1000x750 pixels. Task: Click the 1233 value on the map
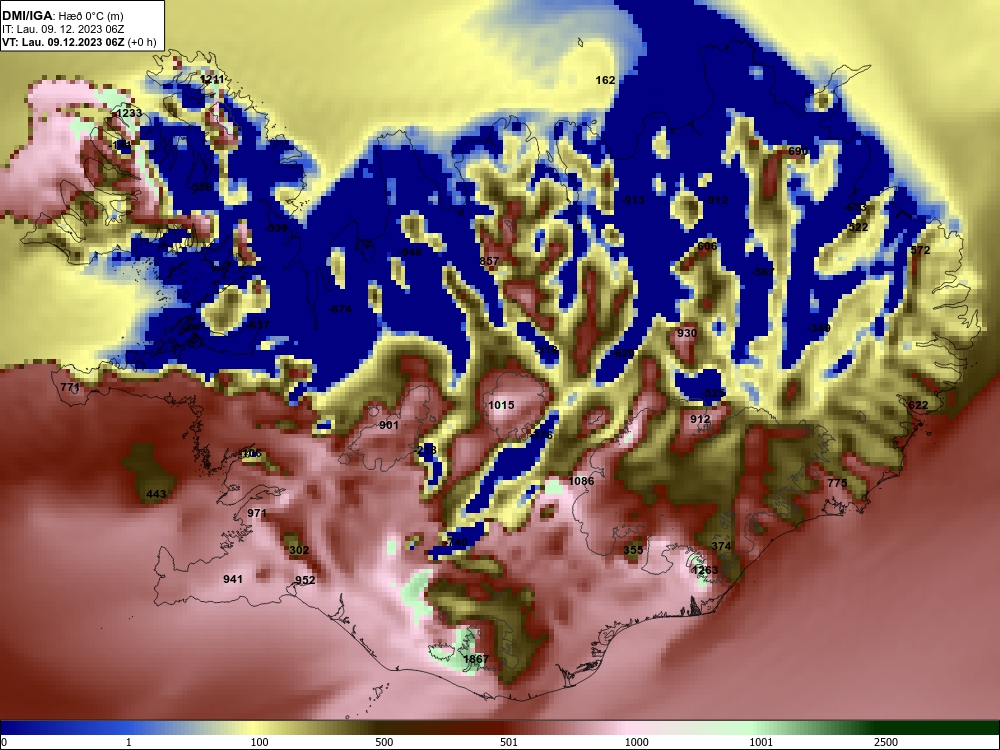129,113
